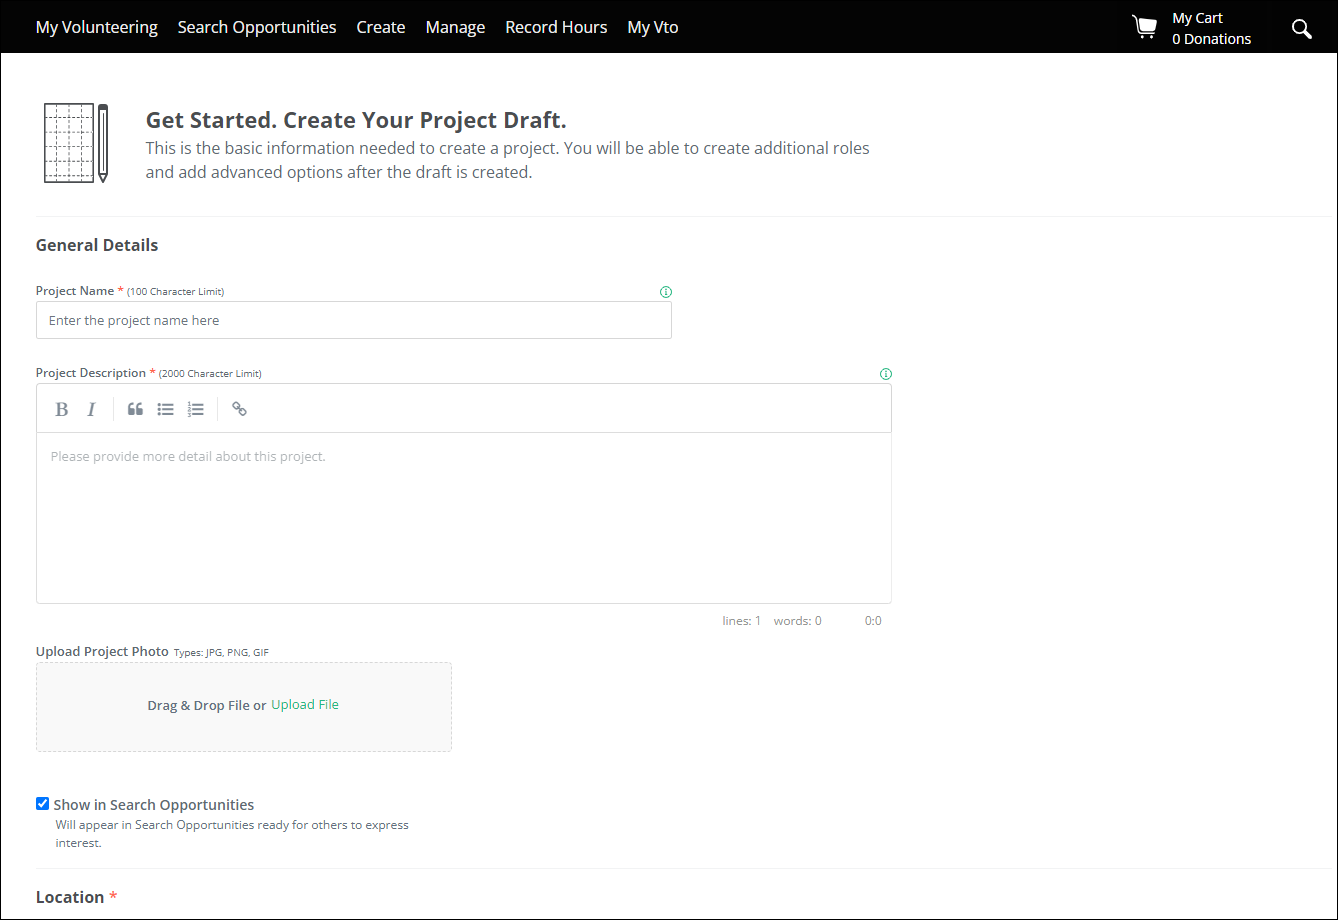Insert a blockquote in the description
Image resolution: width=1338 pixels, height=920 pixels.
click(x=135, y=409)
